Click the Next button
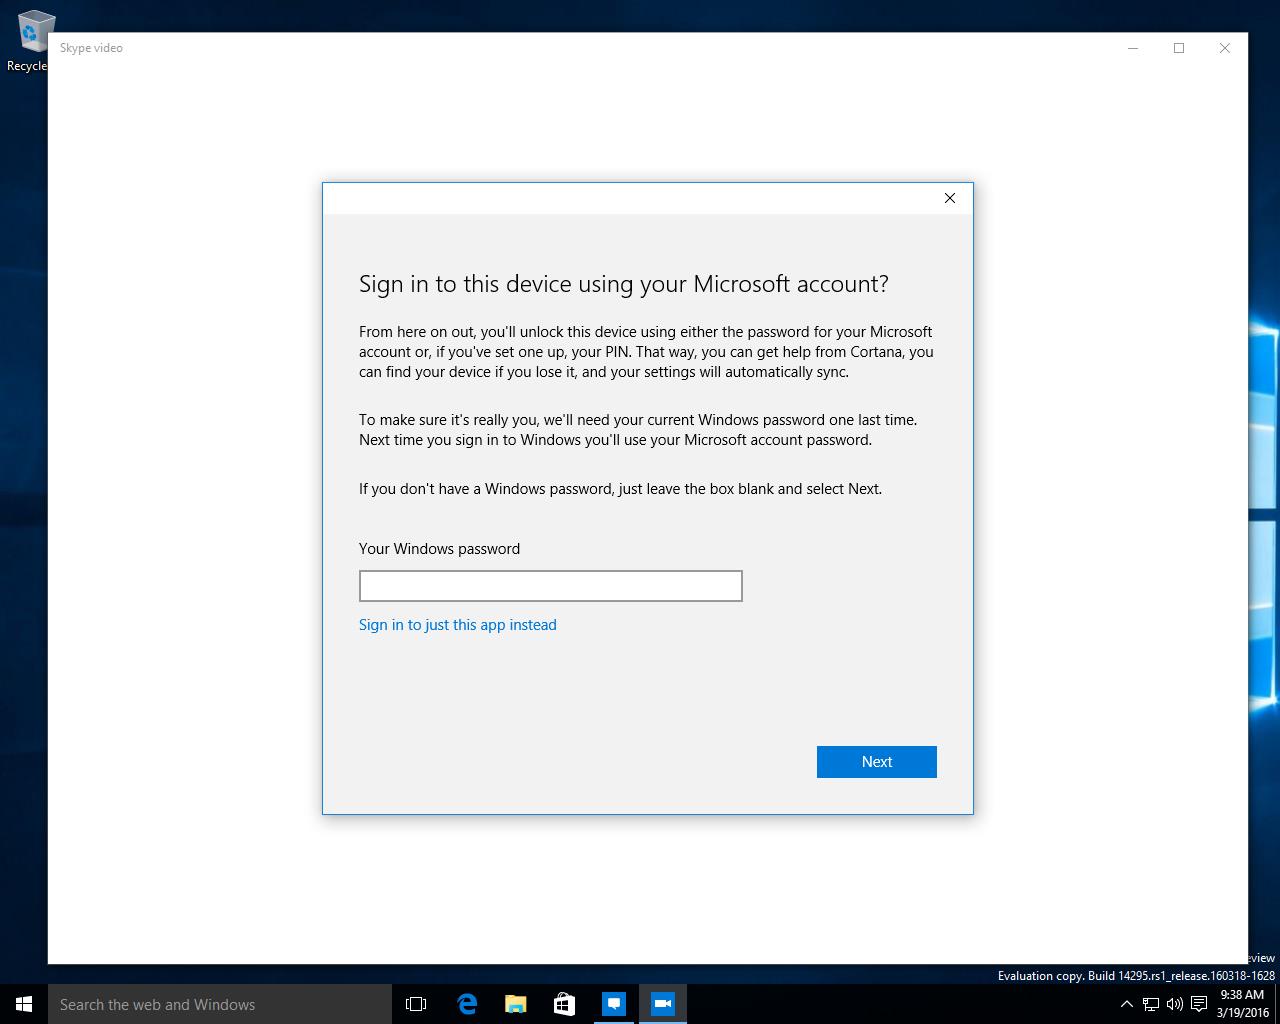The width and height of the screenshot is (1280, 1024). coord(877,762)
